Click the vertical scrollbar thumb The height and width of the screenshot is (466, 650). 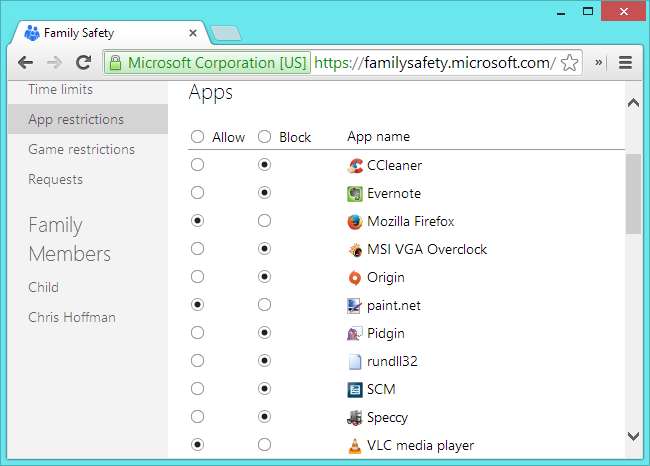633,194
